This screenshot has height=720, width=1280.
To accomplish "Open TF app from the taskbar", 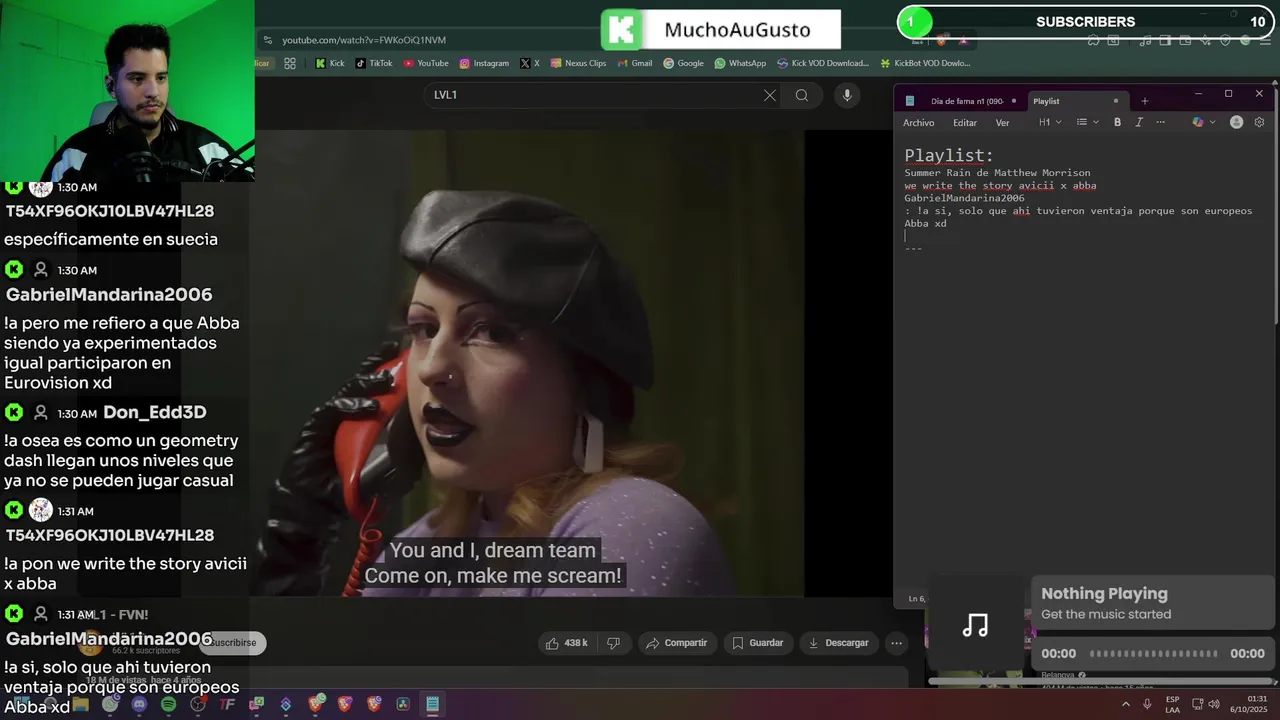I will (x=227, y=705).
